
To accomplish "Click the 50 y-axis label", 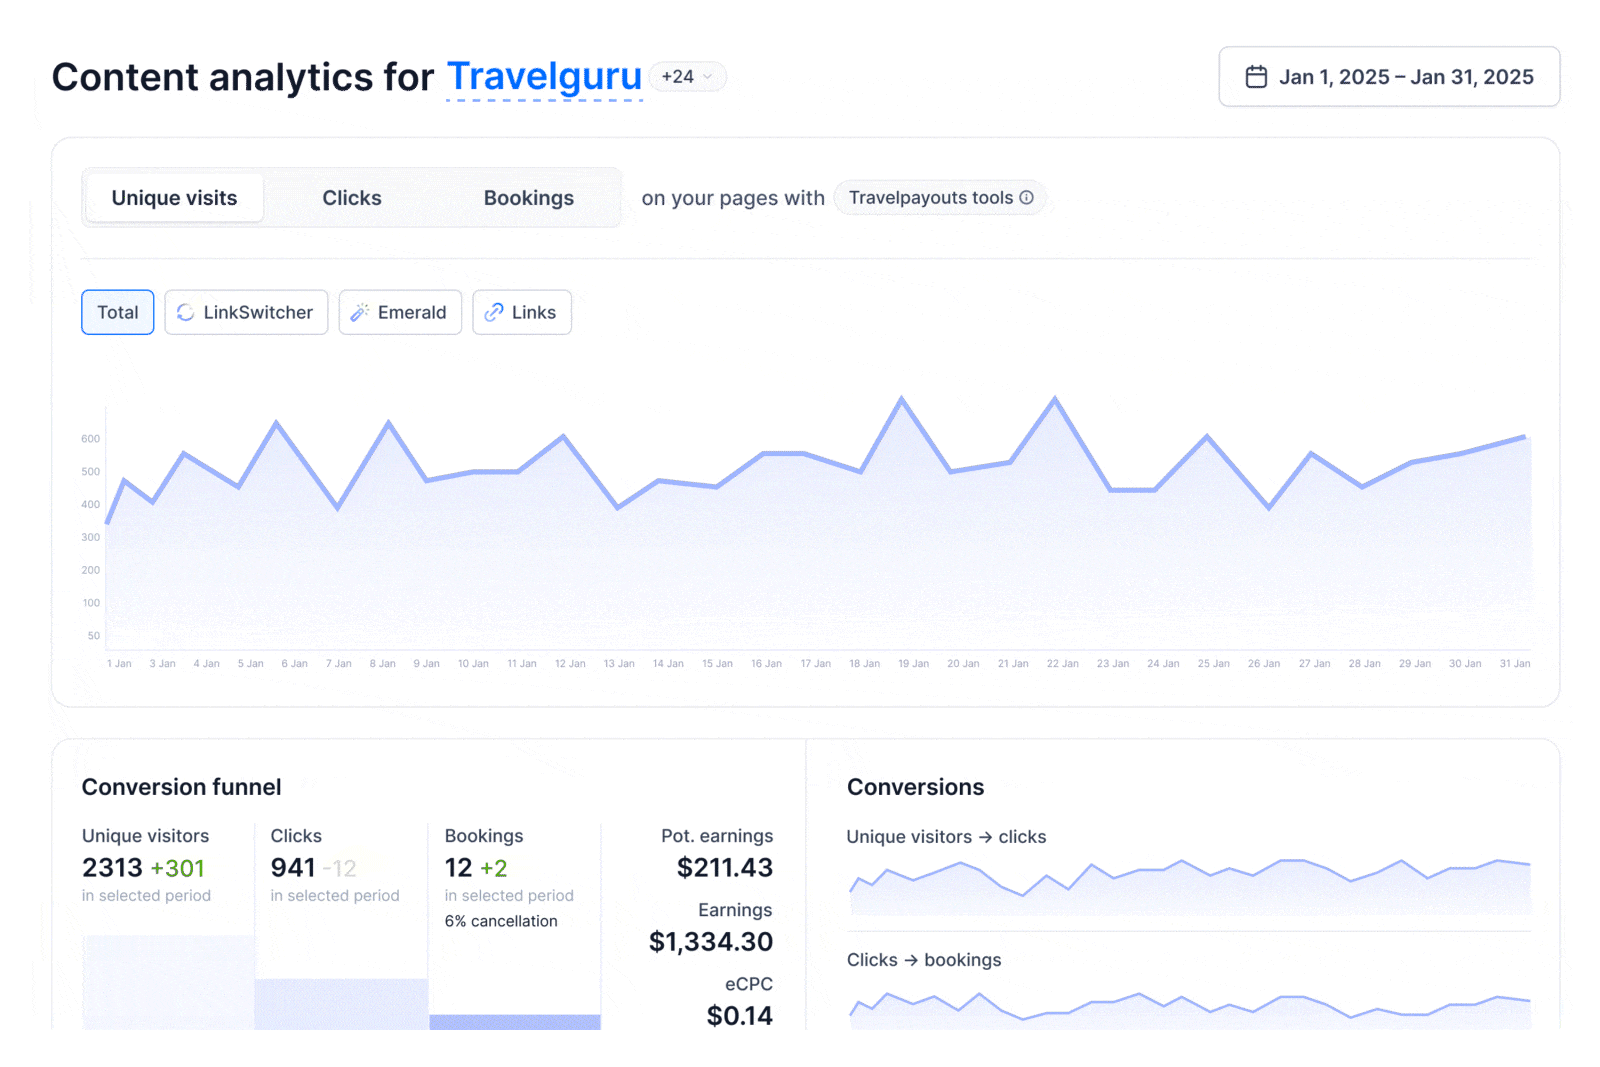I will (x=94, y=636).
